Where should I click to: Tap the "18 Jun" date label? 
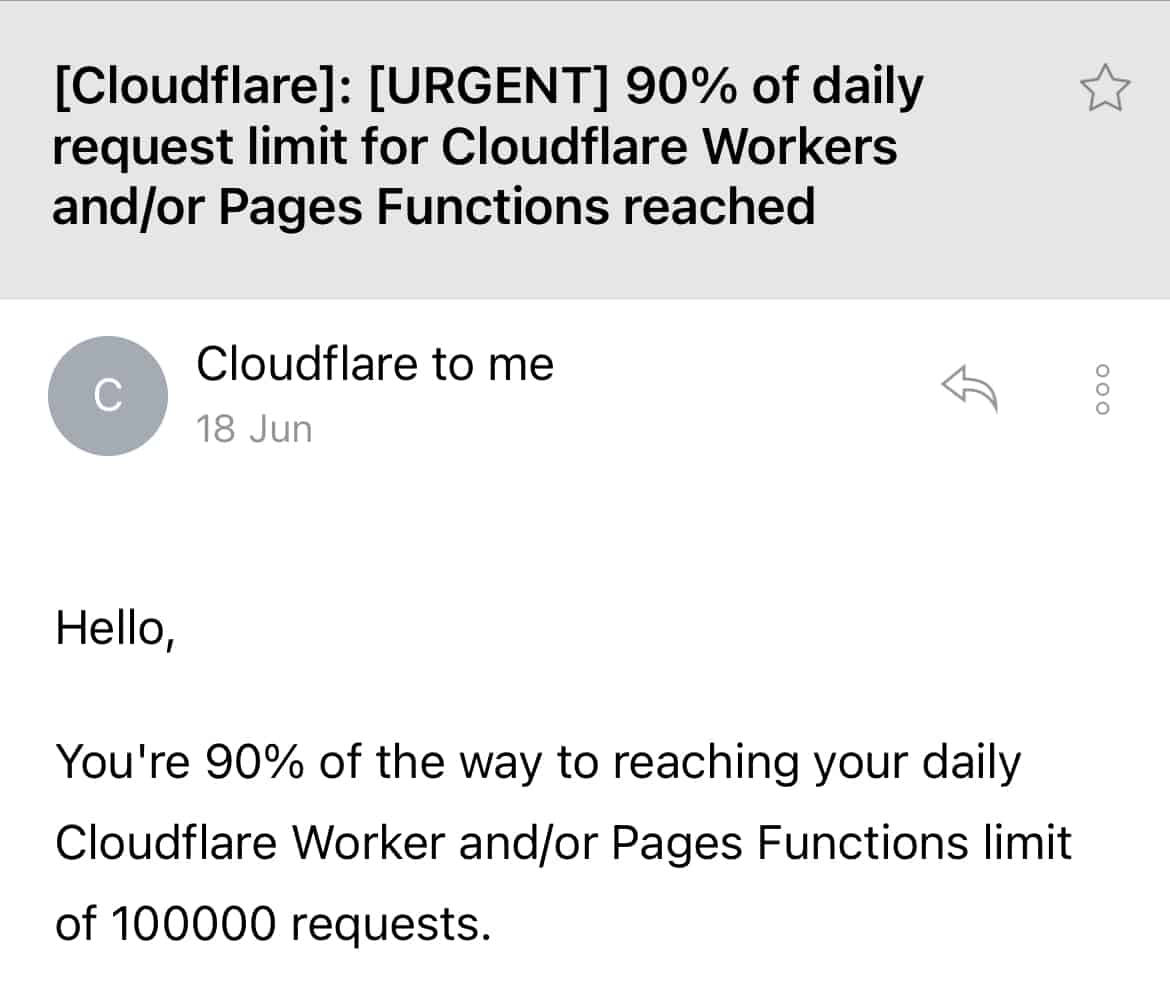(x=254, y=429)
